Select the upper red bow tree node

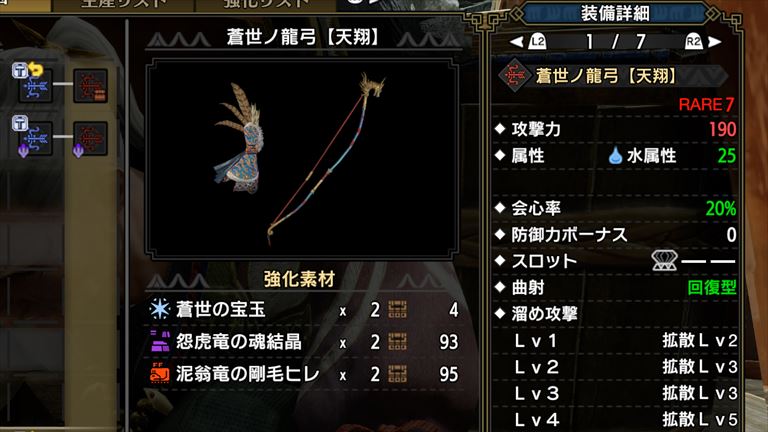[90, 85]
